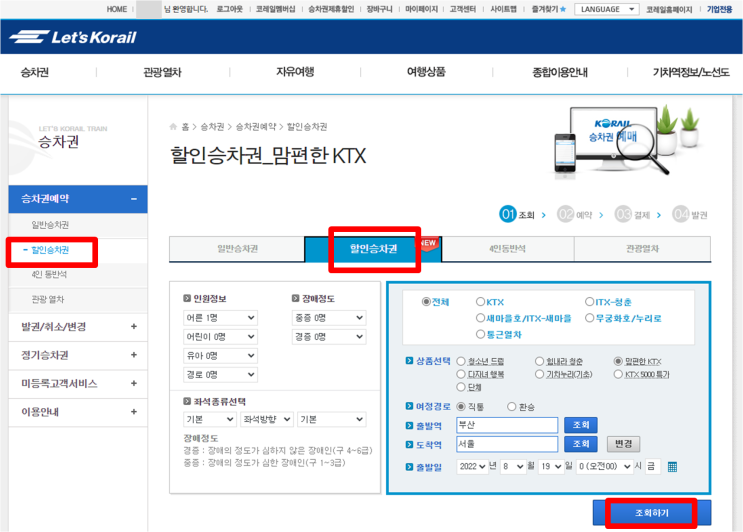Select the 전체 train type radio
The width and height of the screenshot is (743, 532).
(426, 302)
